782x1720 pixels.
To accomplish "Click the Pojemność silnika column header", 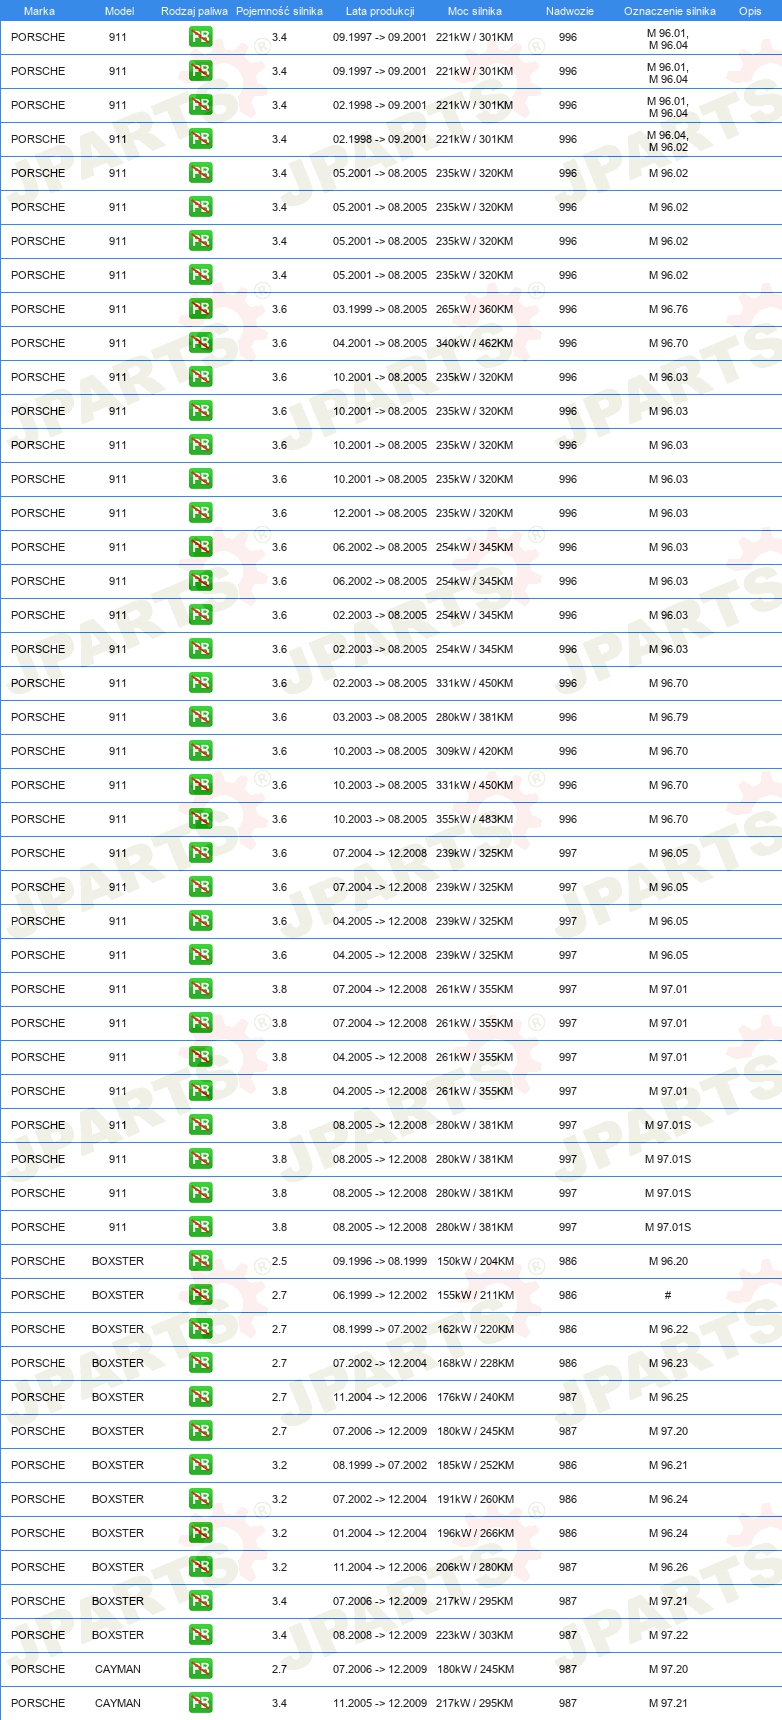I will click(x=279, y=11).
